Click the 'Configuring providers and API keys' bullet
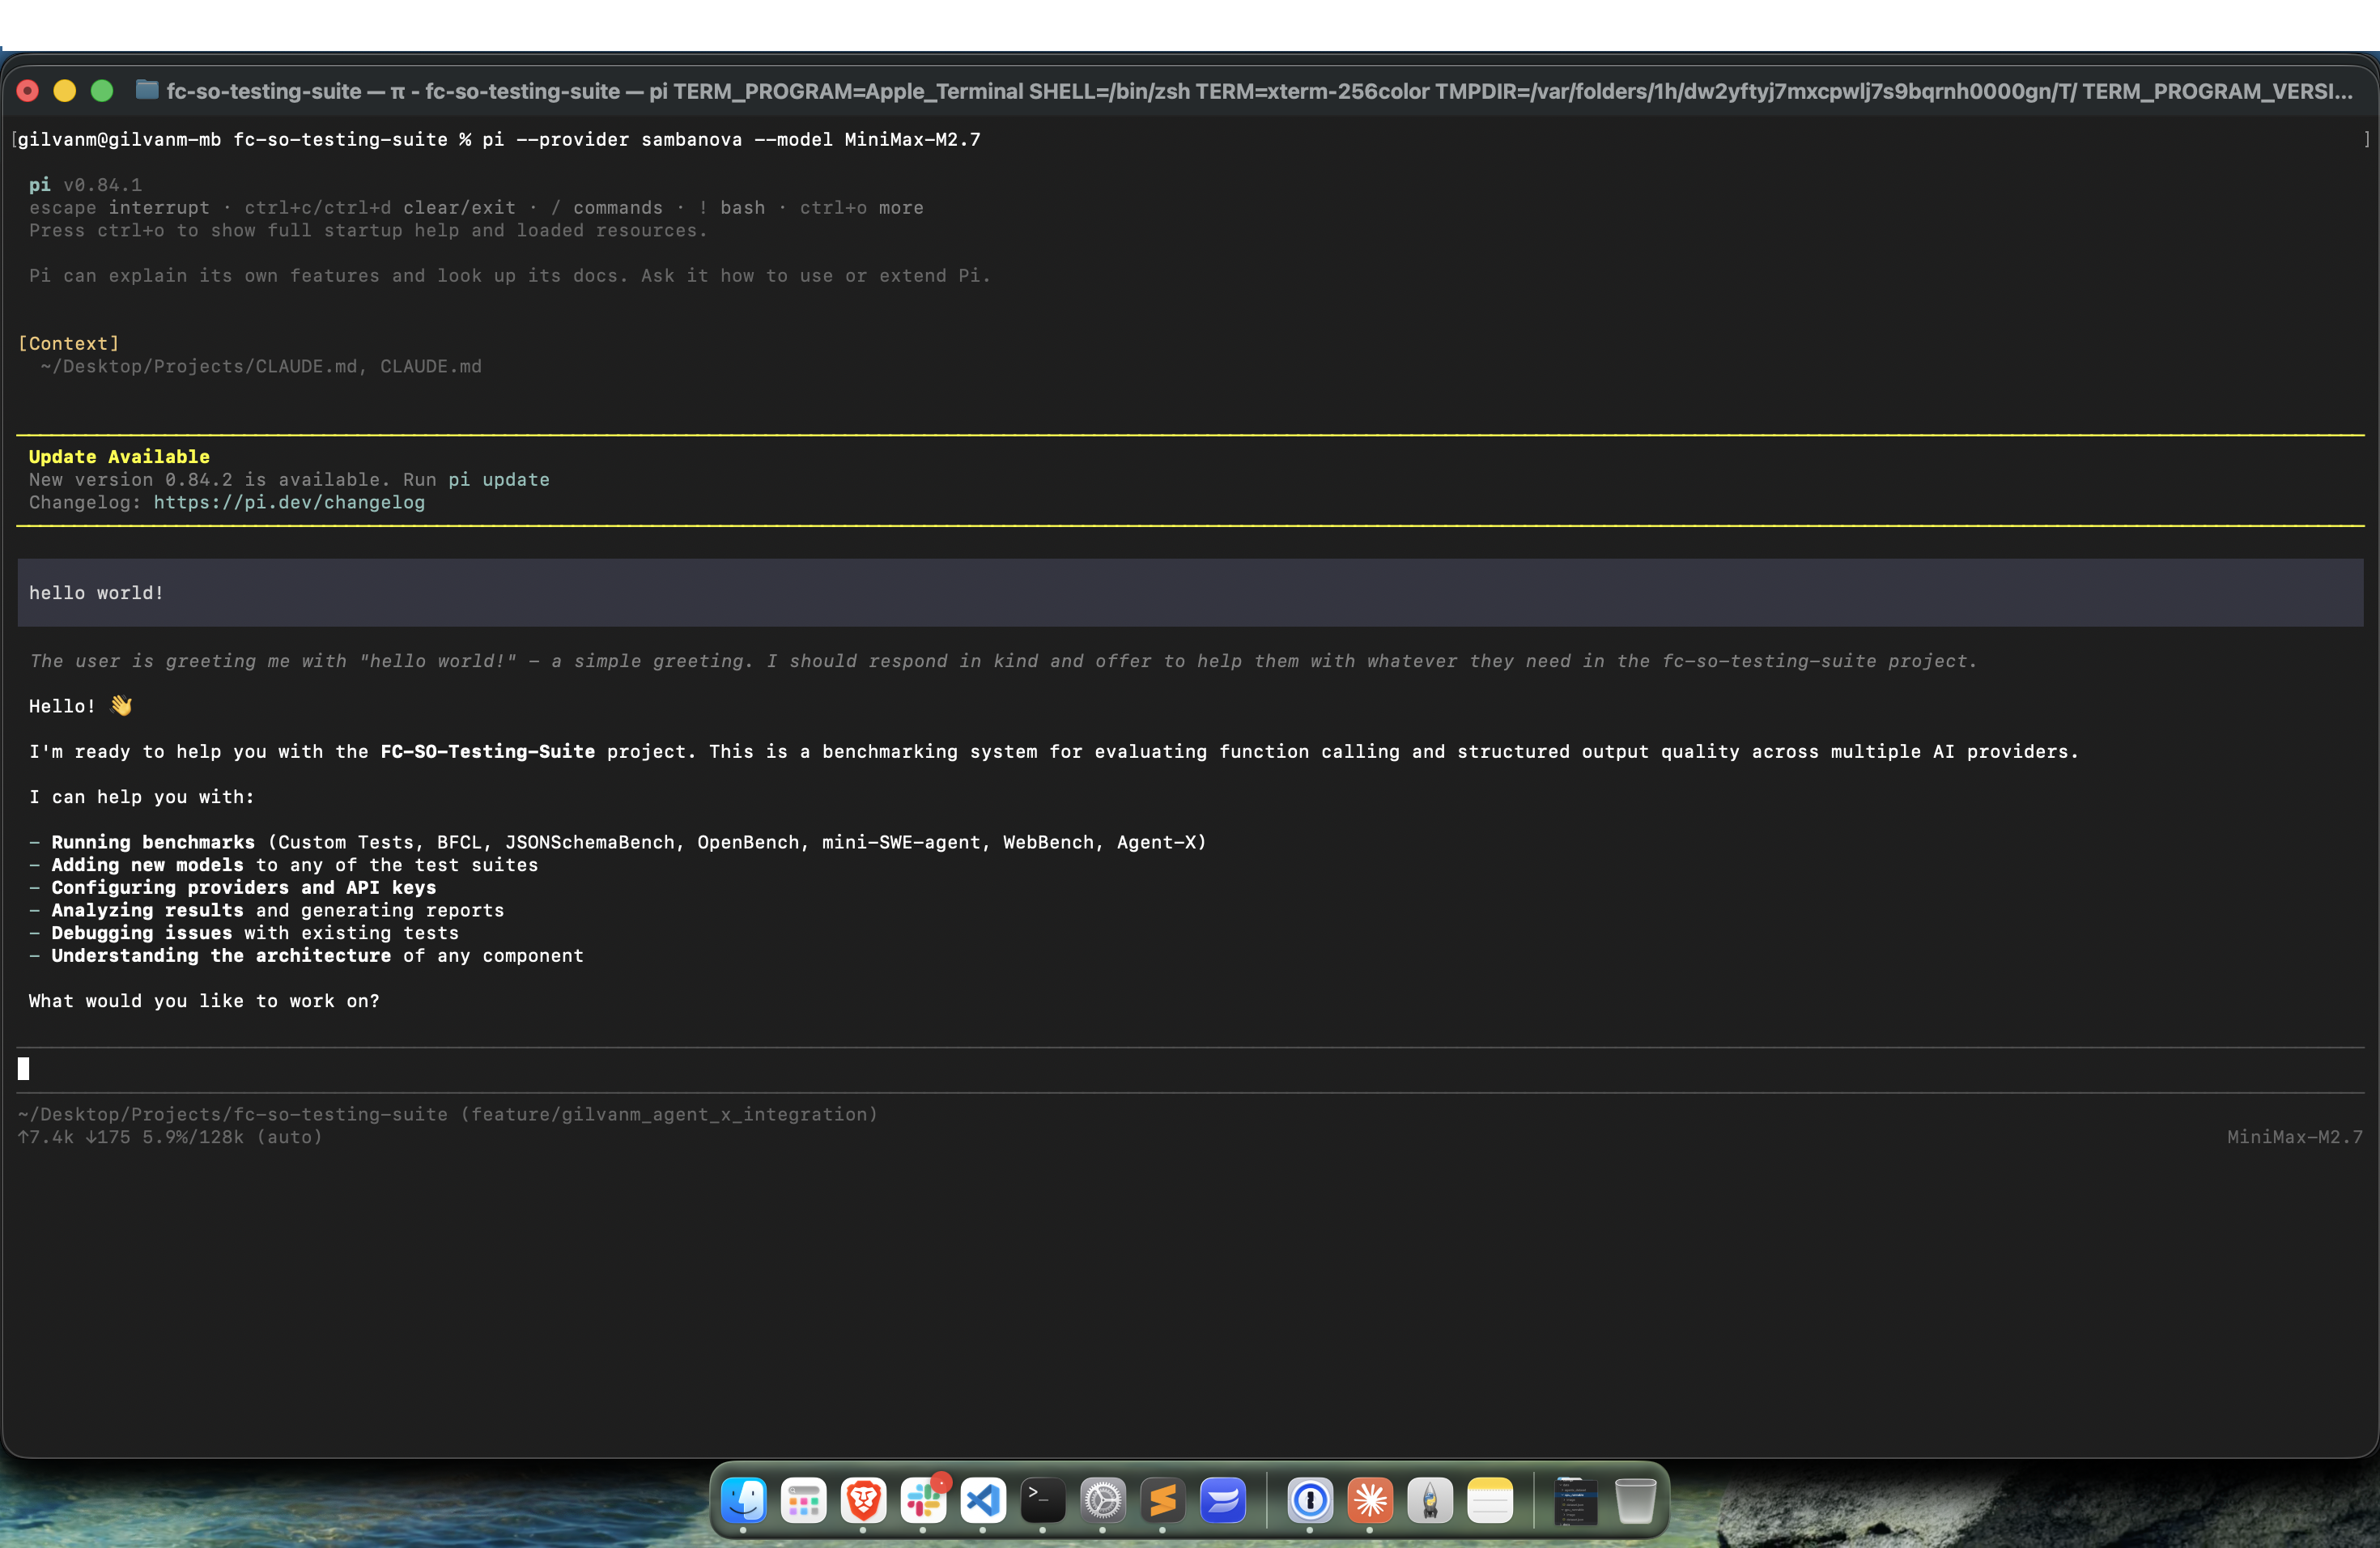 pyautogui.click(x=232, y=887)
